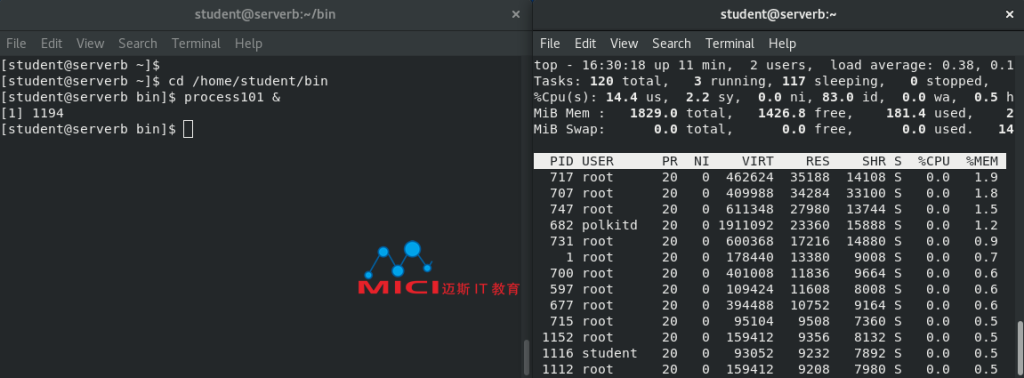
Task: Click PID 597 in the process list
Action: 562,289
